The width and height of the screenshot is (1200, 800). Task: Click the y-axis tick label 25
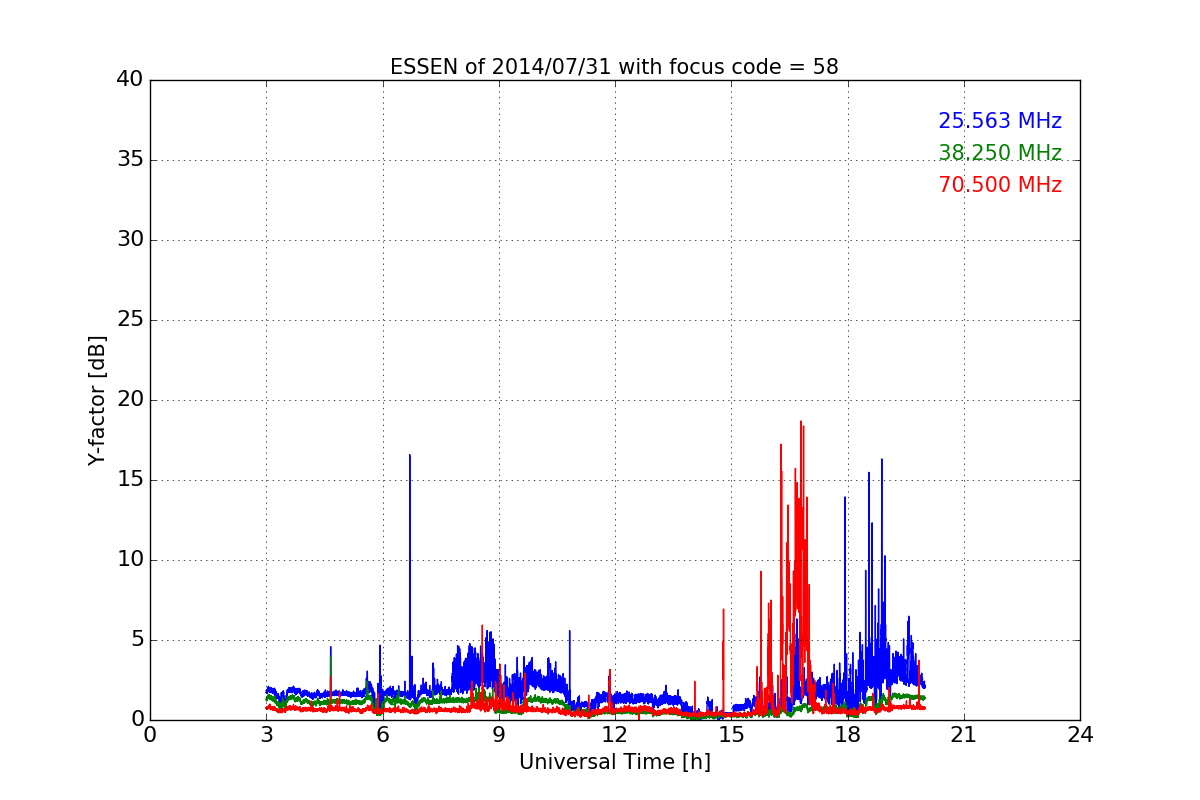pyautogui.click(x=130, y=319)
